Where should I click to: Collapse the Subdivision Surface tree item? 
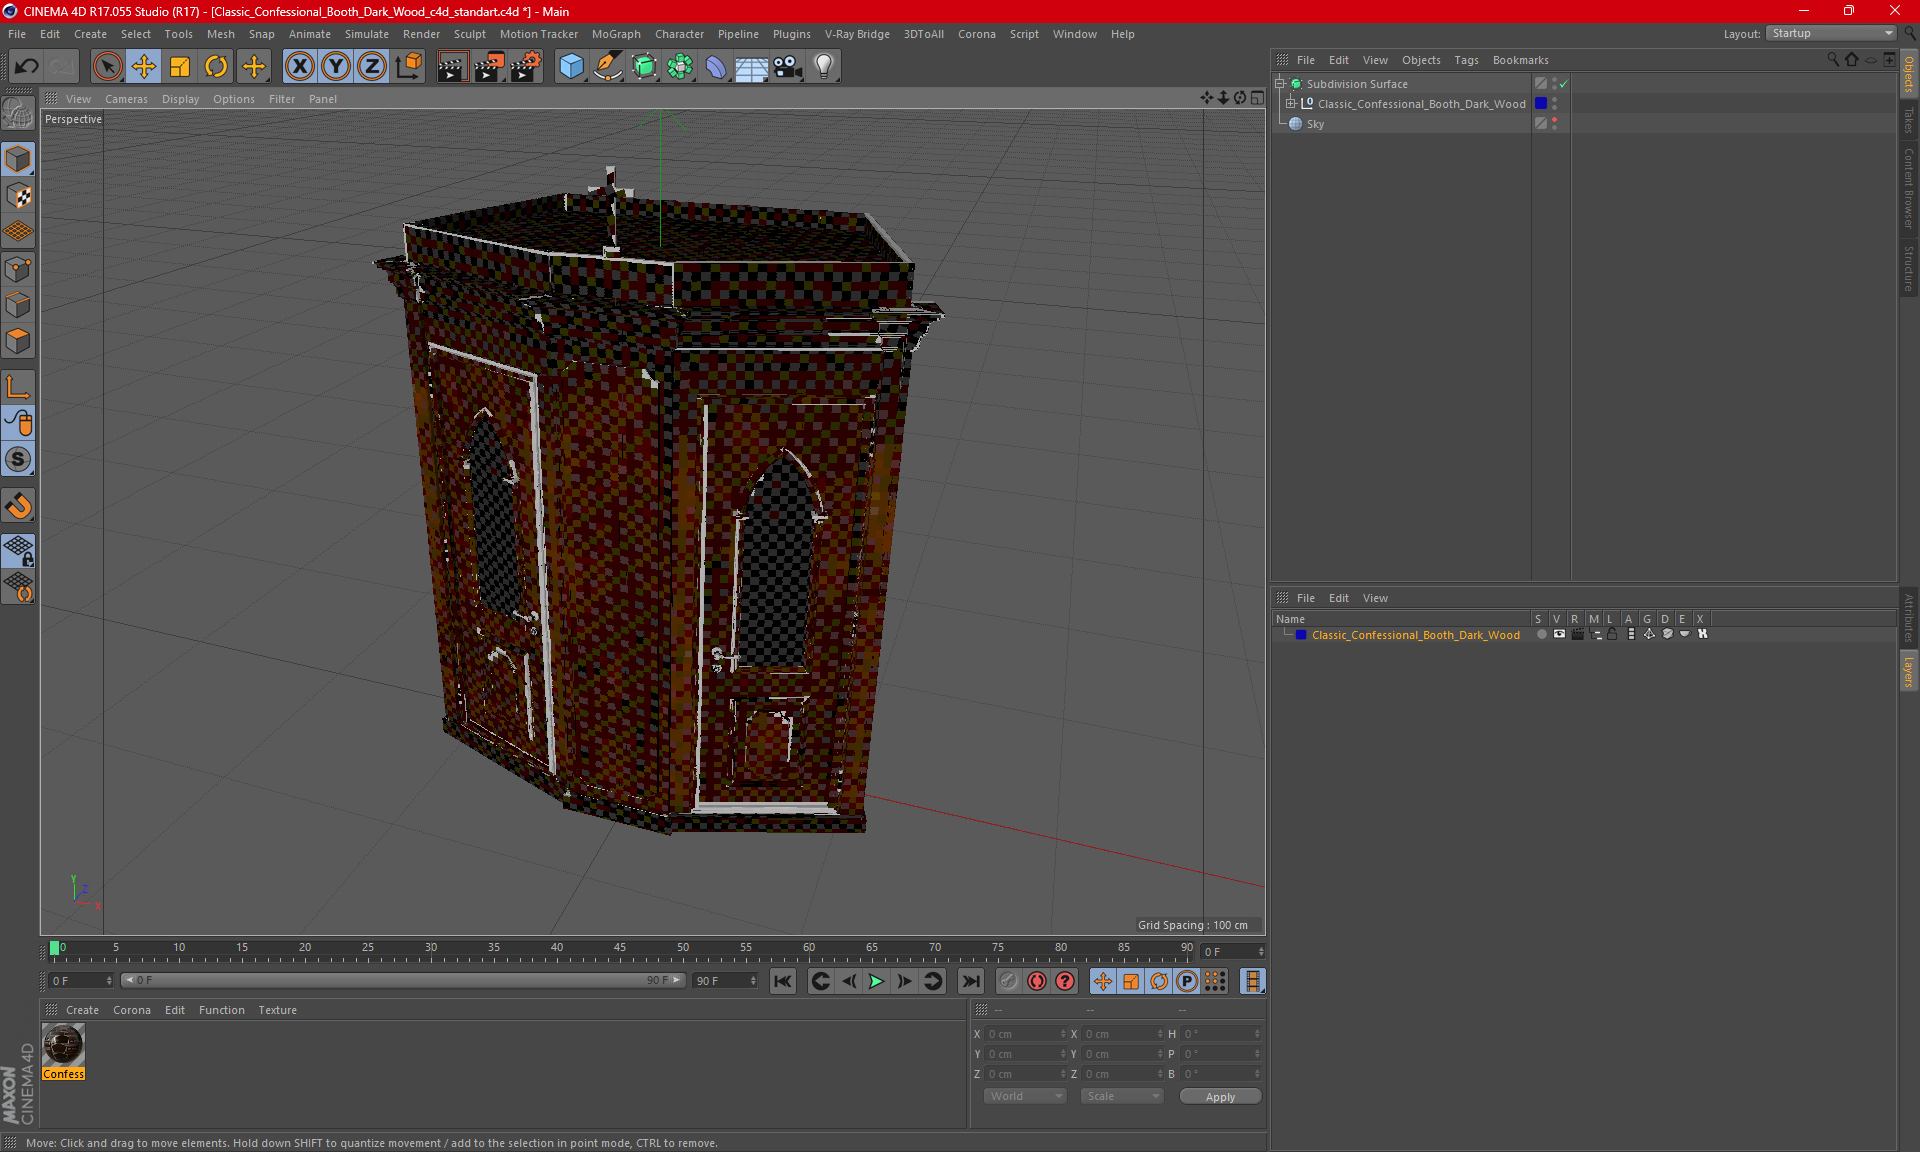[1279, 84]
